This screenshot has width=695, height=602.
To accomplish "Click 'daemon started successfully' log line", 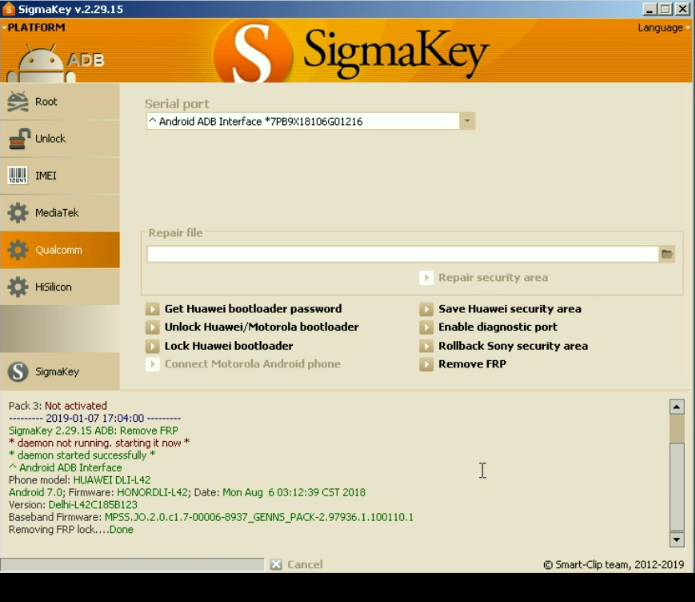I will coord(82,455).
